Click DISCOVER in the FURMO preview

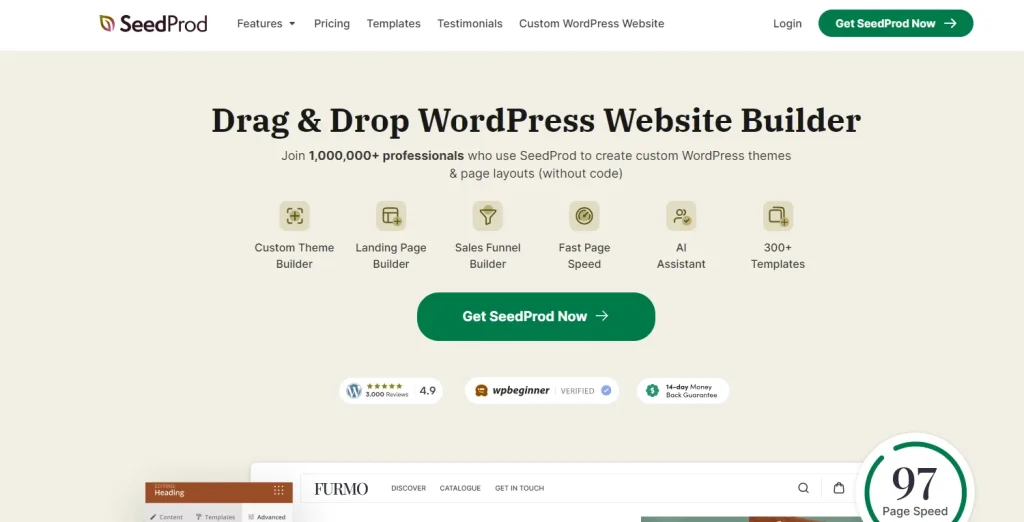click(x=408, y=488)
